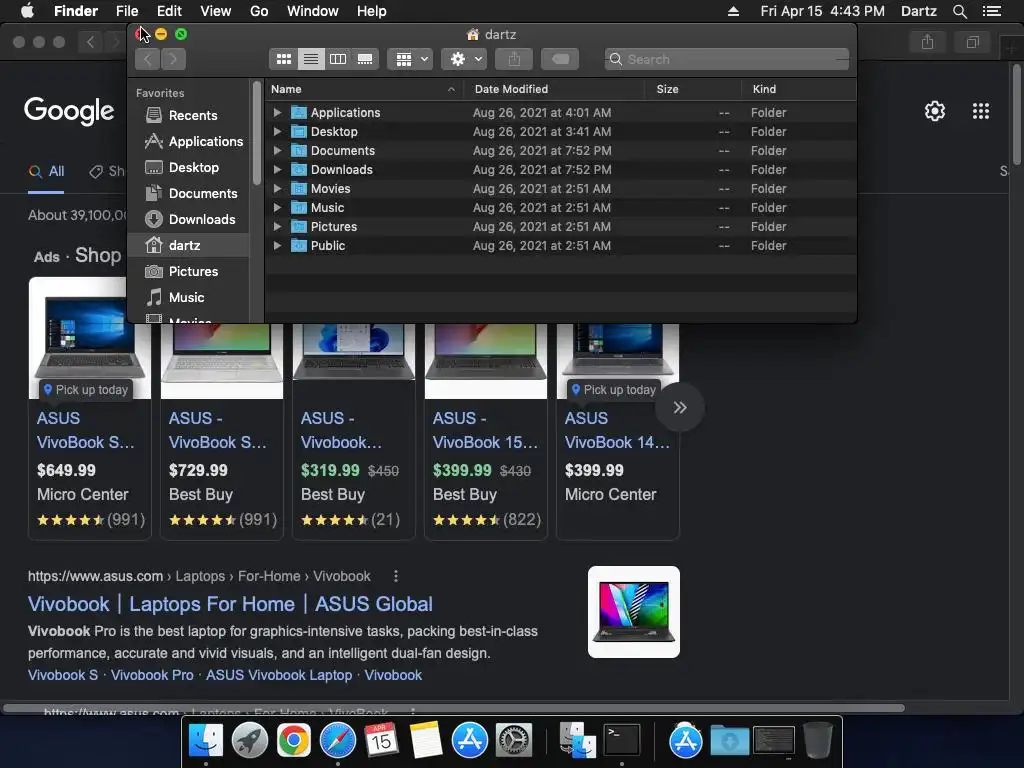Expand the Movies folder row
Viewport: 1024px width, 768px height.
[278, 188]
